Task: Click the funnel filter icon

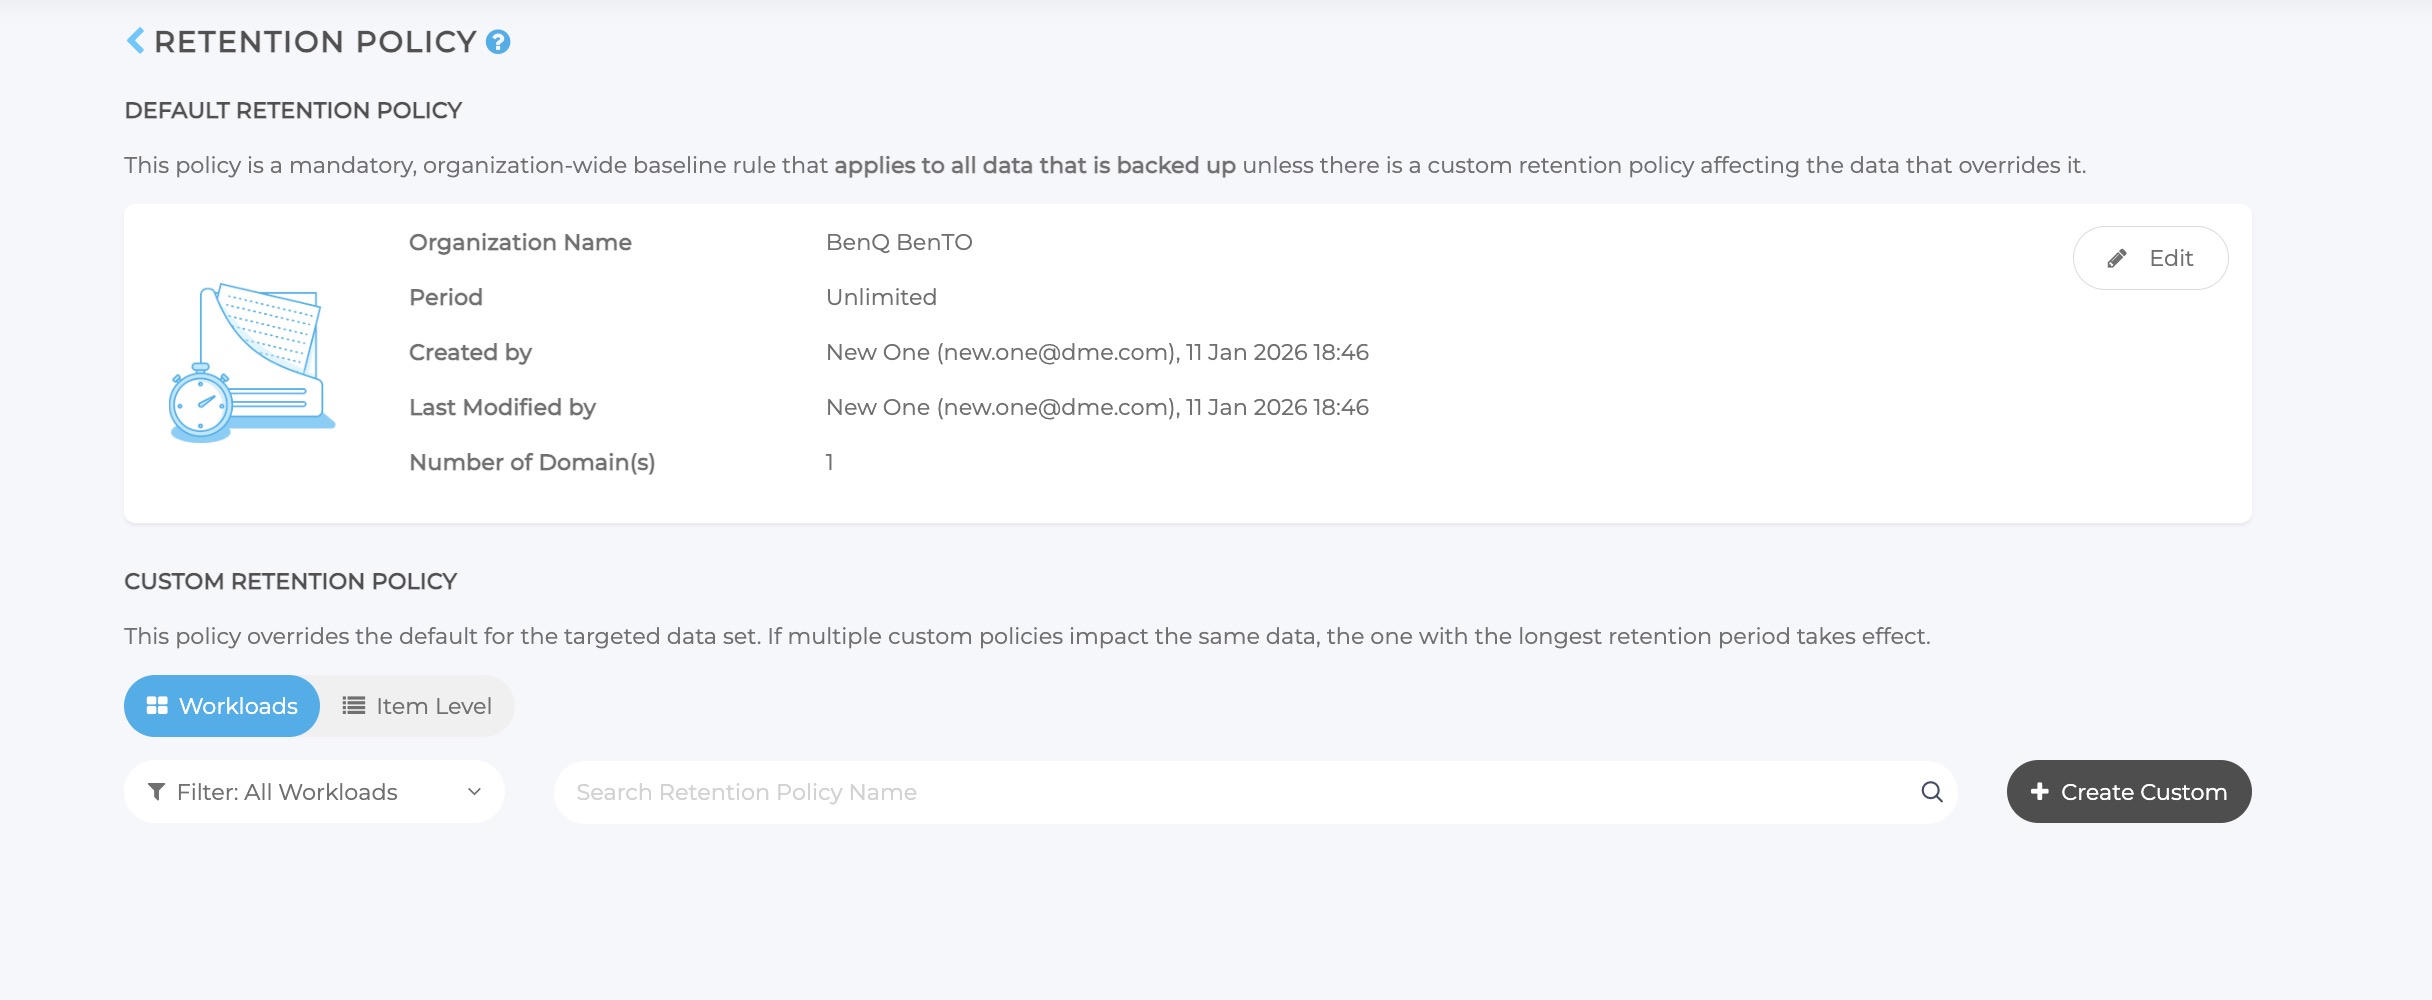Action: (x=156, y=792)
